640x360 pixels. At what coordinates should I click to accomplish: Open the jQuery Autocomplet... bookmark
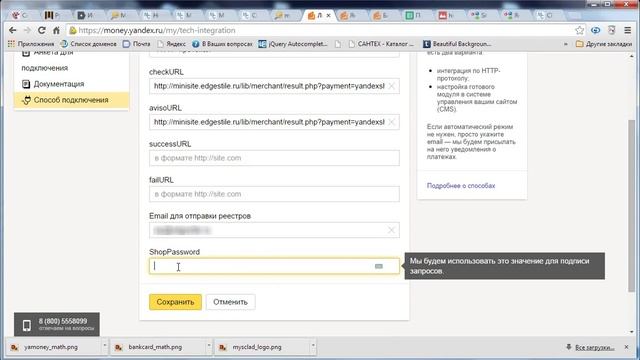293,44
